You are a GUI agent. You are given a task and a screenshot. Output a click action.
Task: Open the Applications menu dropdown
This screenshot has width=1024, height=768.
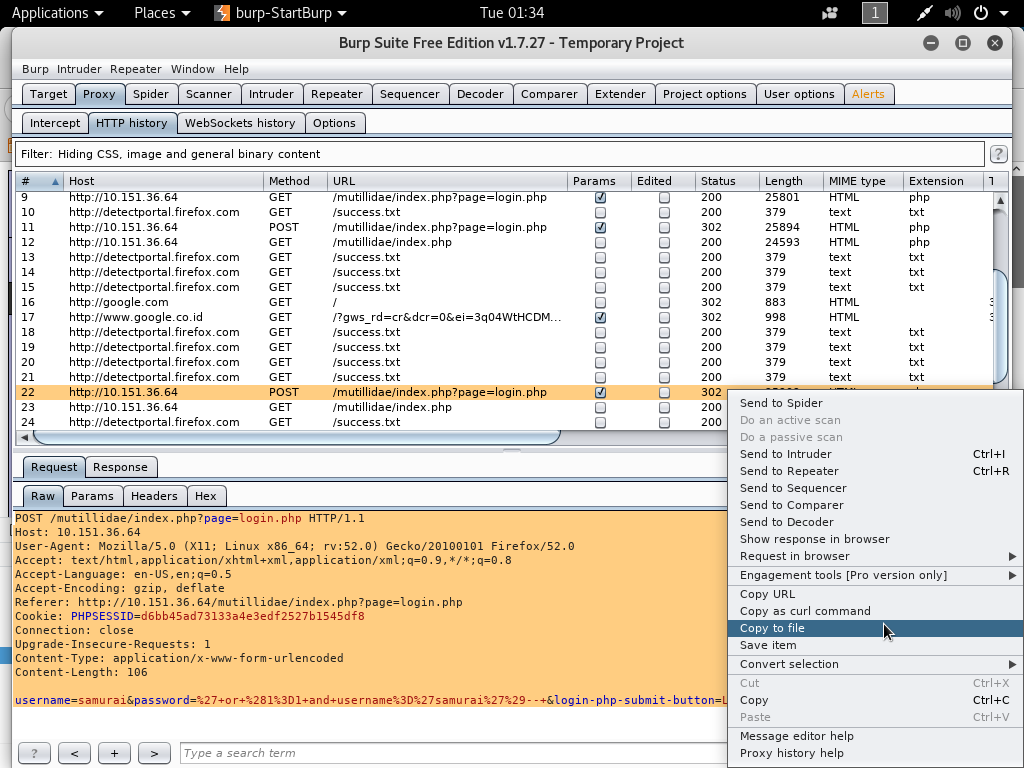point(56,13)
